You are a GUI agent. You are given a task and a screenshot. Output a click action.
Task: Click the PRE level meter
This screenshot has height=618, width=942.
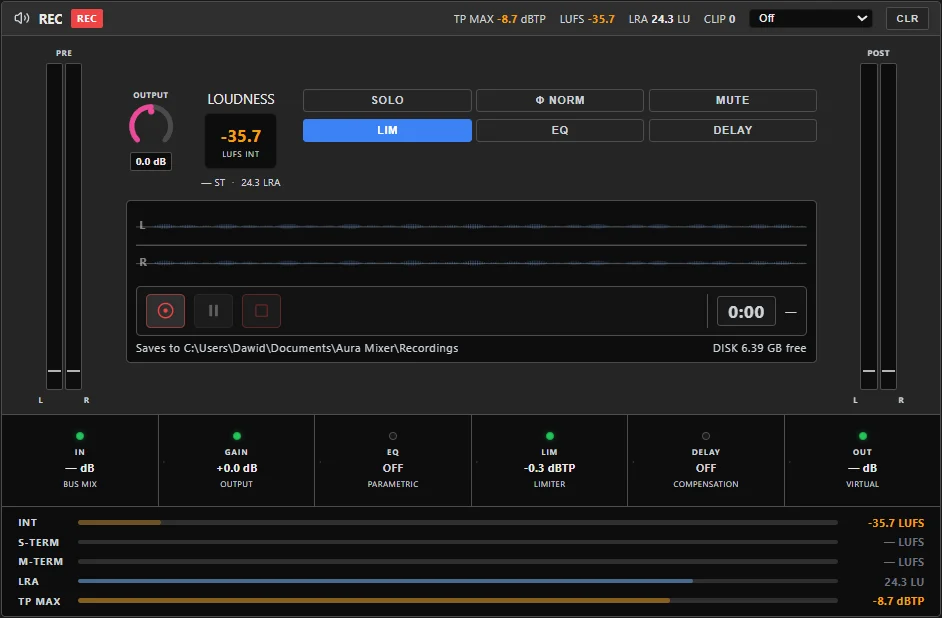click(x=64, y=226)
